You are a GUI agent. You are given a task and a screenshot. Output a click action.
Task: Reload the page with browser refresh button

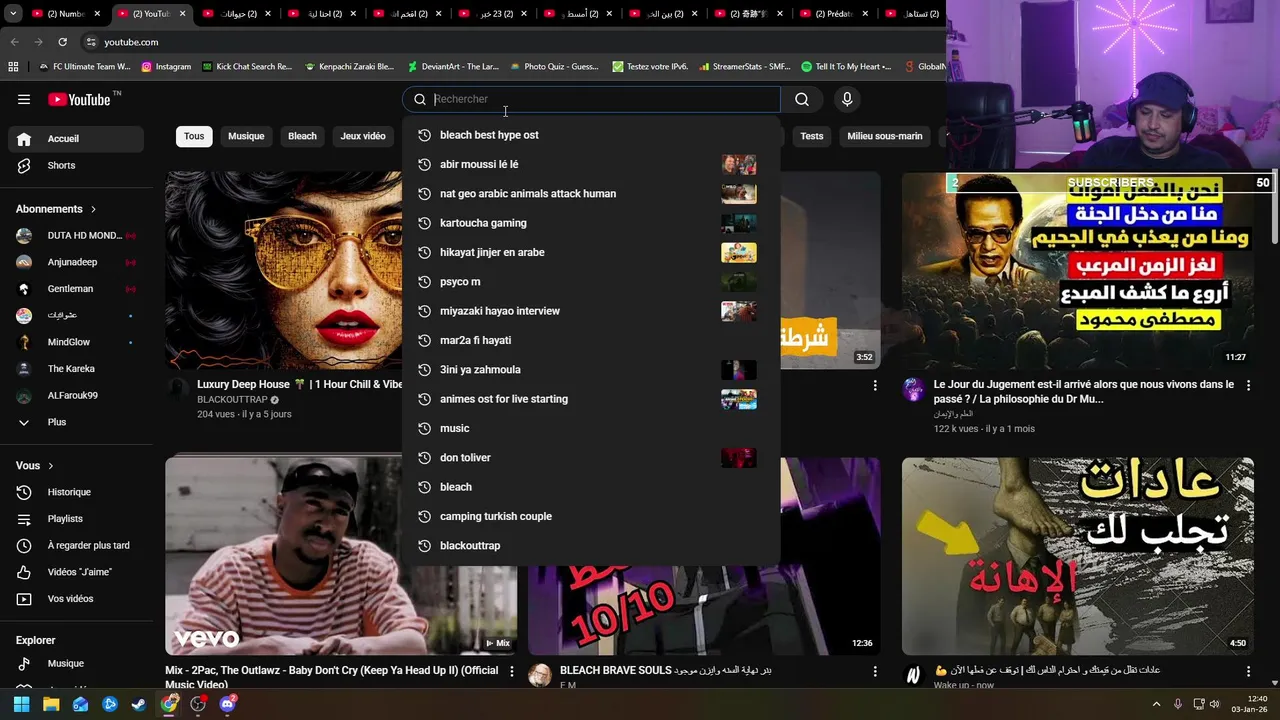coord(62,42)
